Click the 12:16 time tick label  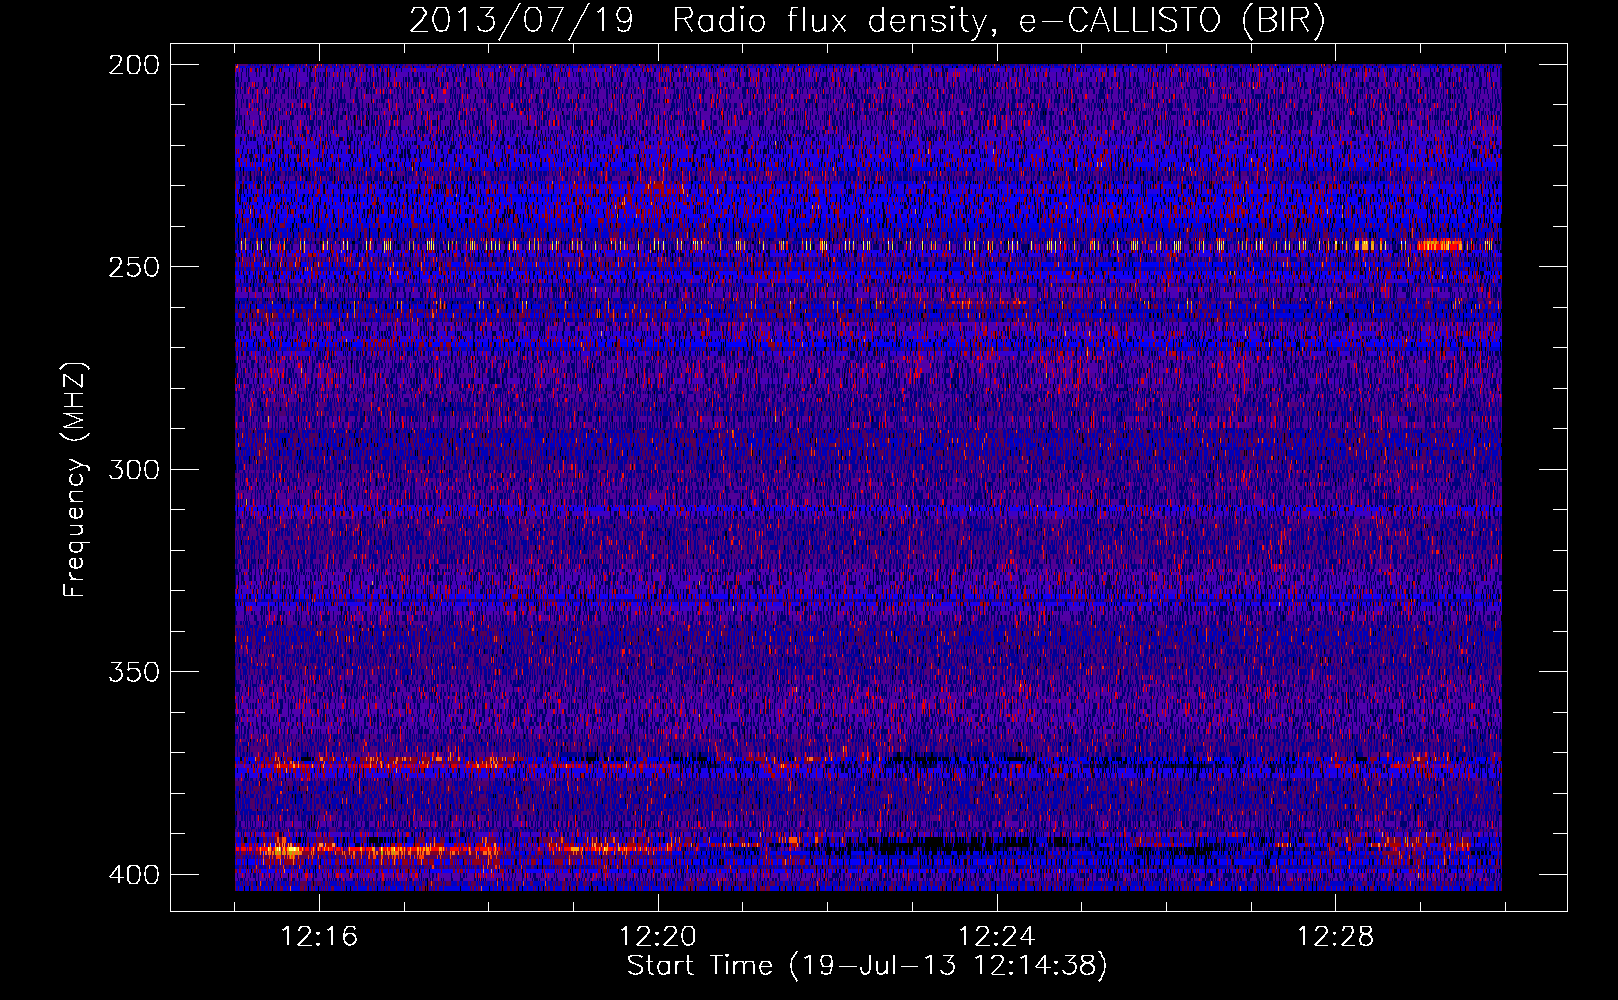(x=319, y=937)
